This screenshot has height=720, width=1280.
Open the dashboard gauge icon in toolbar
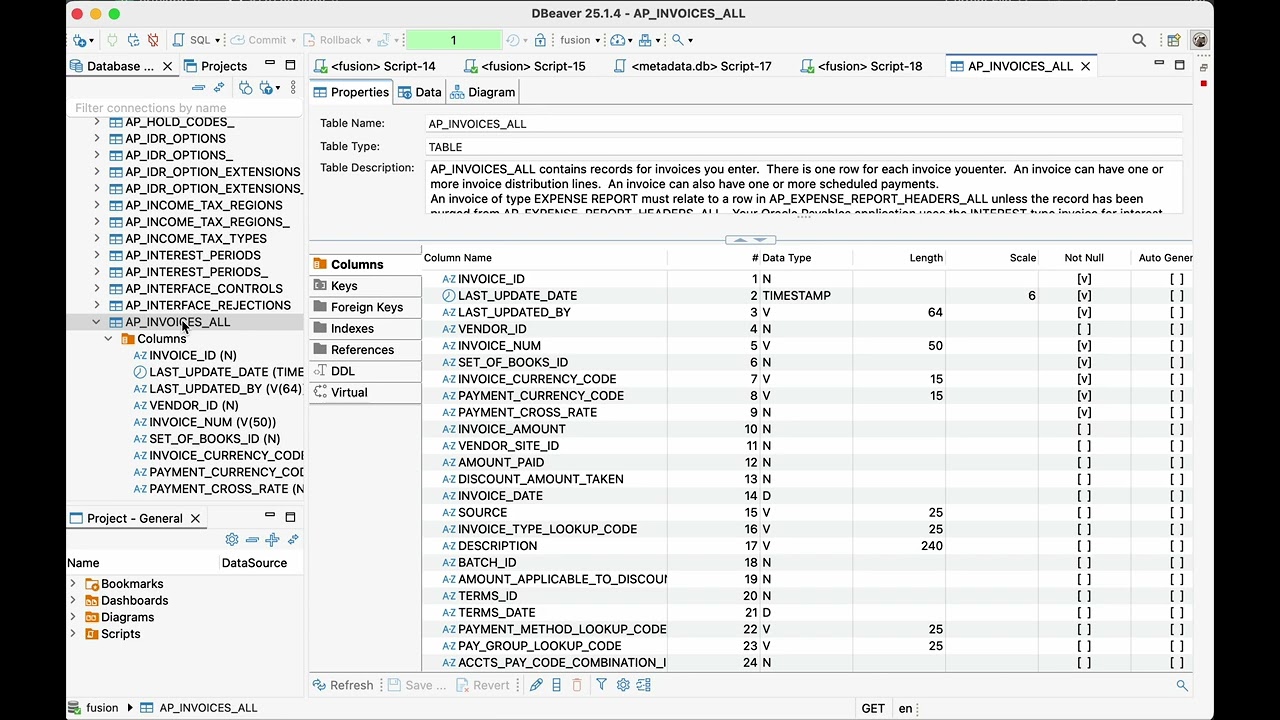point(618,40)
